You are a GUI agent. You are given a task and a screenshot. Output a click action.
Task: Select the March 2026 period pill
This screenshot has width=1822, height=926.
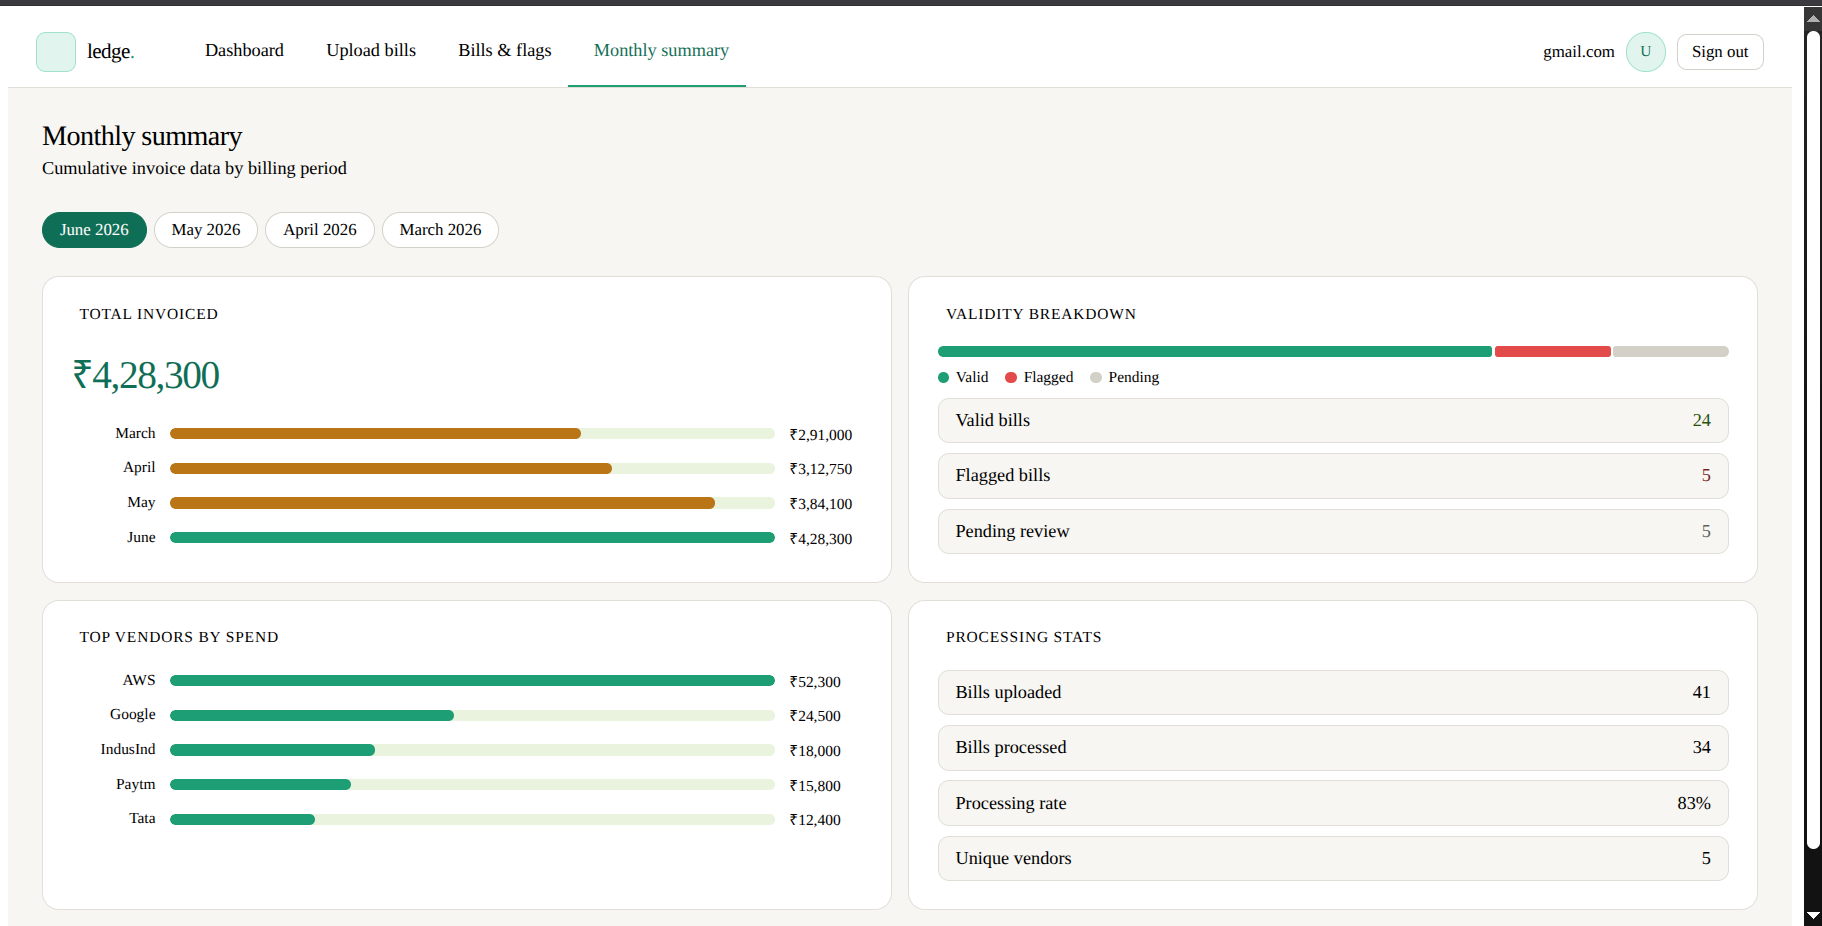[440, 230]
